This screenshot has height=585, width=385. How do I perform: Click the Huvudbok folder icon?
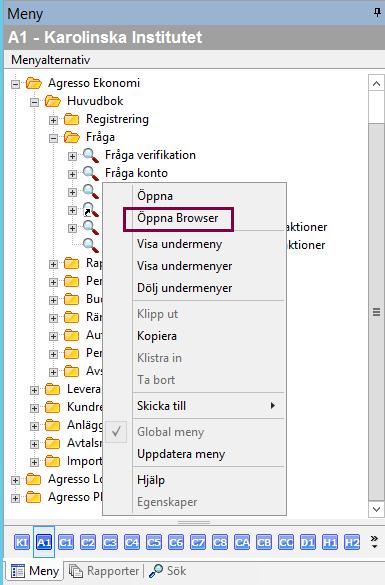53,101
